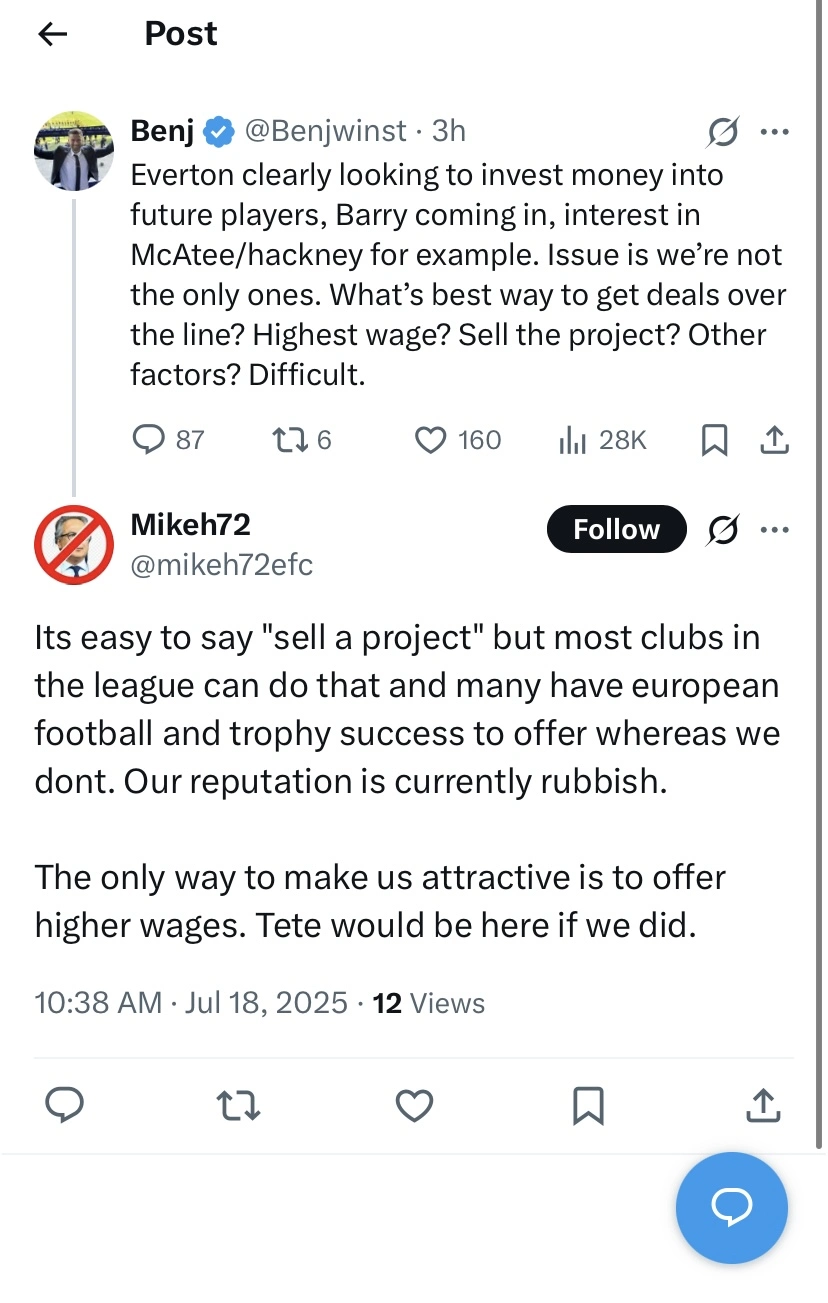Share Benj's post
828x1303 pixels.
coord(775,440)
